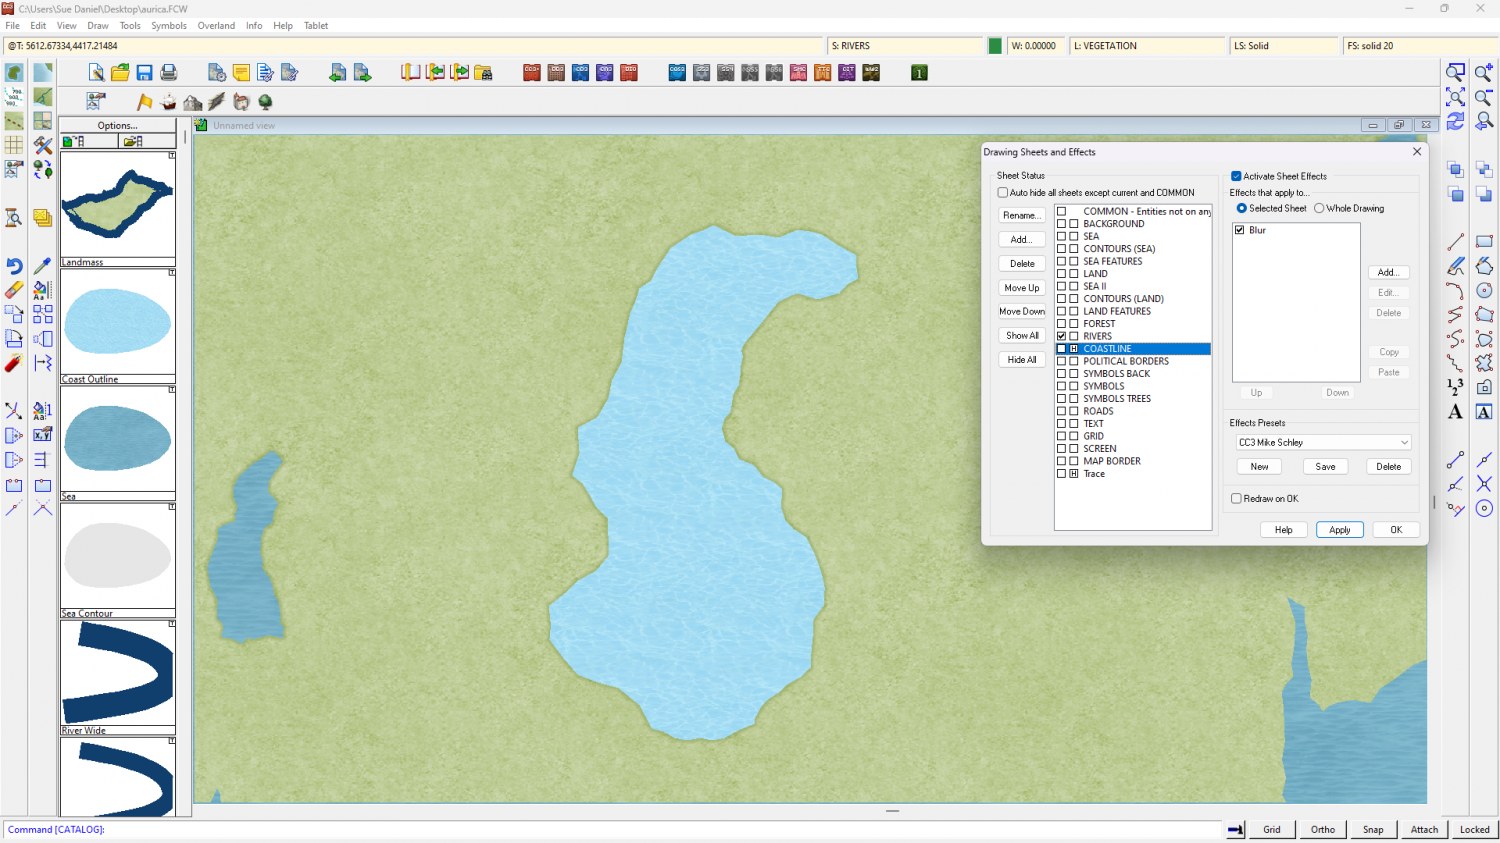Click the Open folder icon in toolbar

tap(120, 72)
